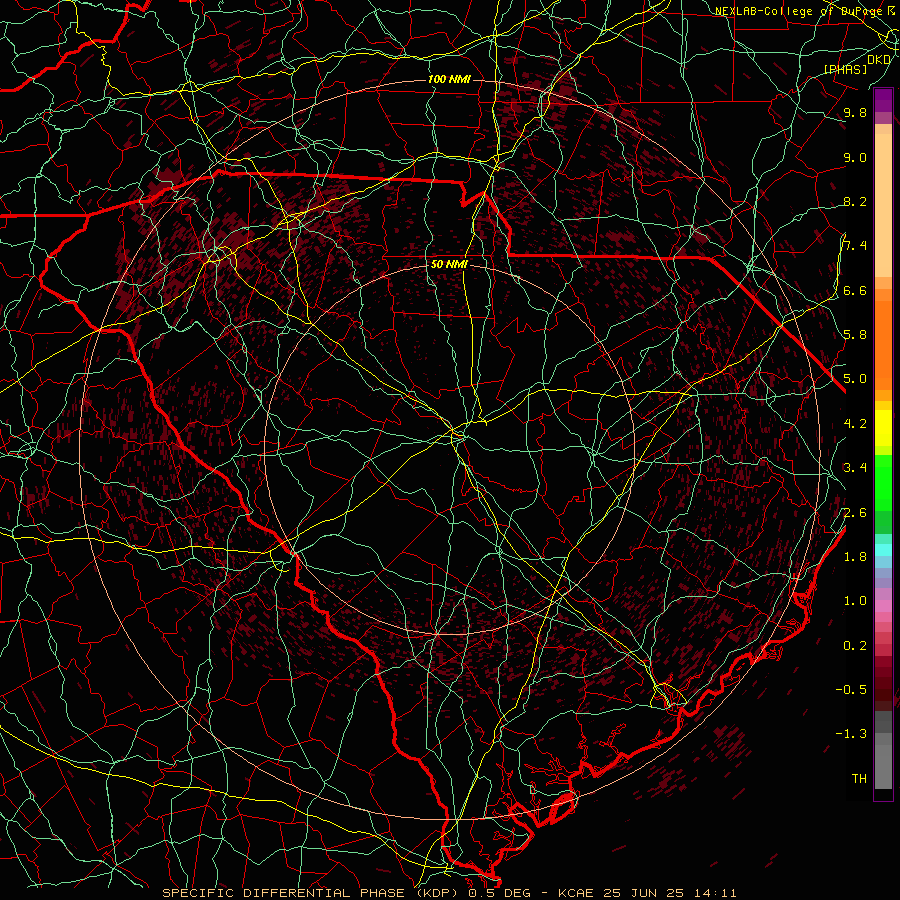The image size is (900, 900).
Task: Click the 50 NMI range ring label
Action: point(449,264)
